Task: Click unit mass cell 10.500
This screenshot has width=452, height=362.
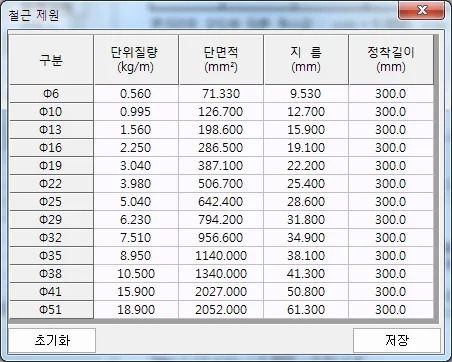Action: [136, 274]
